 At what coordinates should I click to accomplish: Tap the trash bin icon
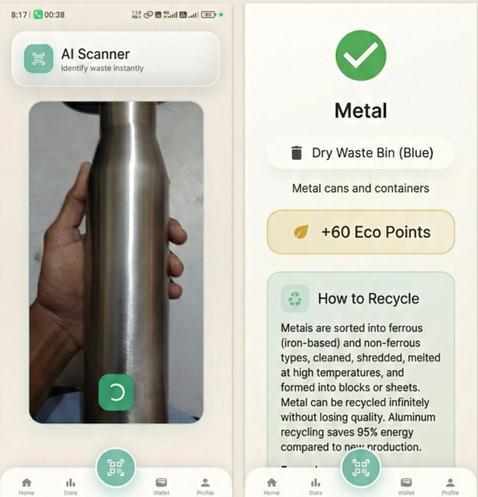296,153
